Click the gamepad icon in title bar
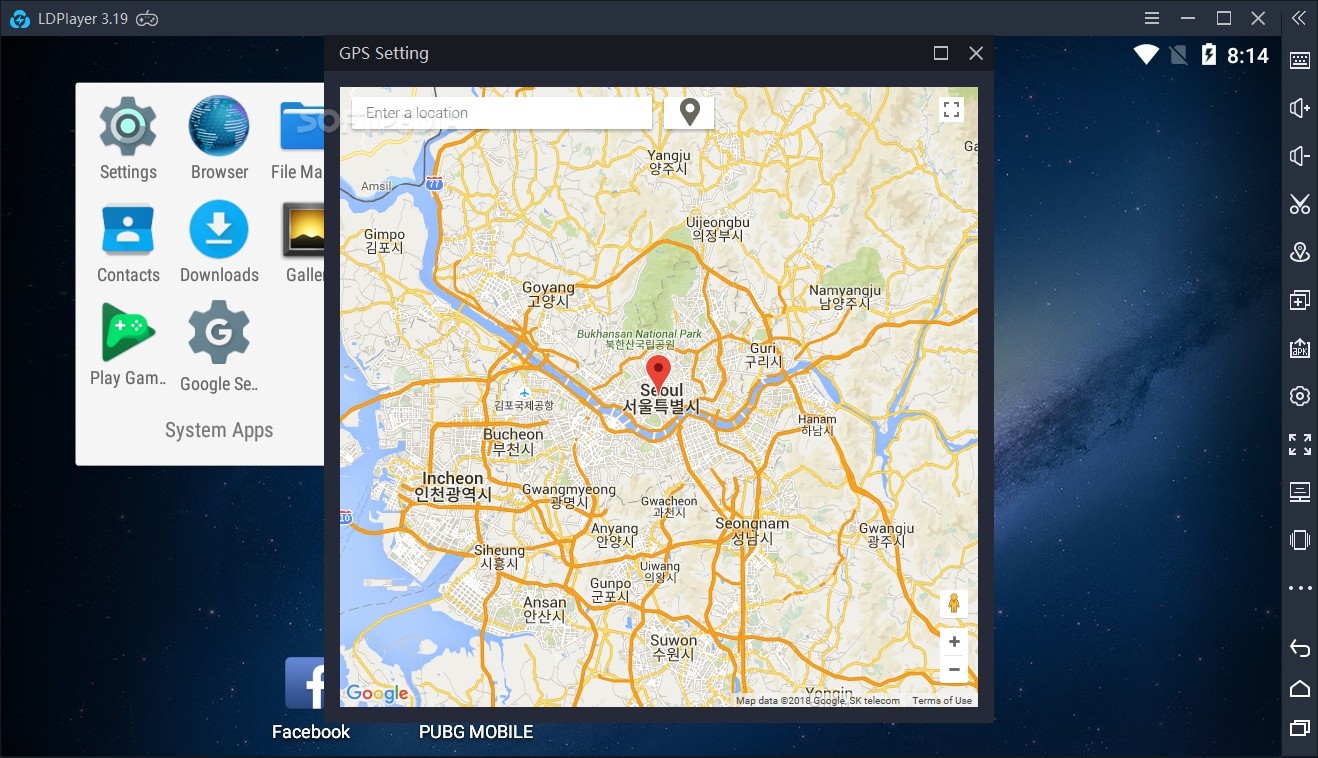The width and height of the screenshot is (1318, 758). (x=147, y=18)
